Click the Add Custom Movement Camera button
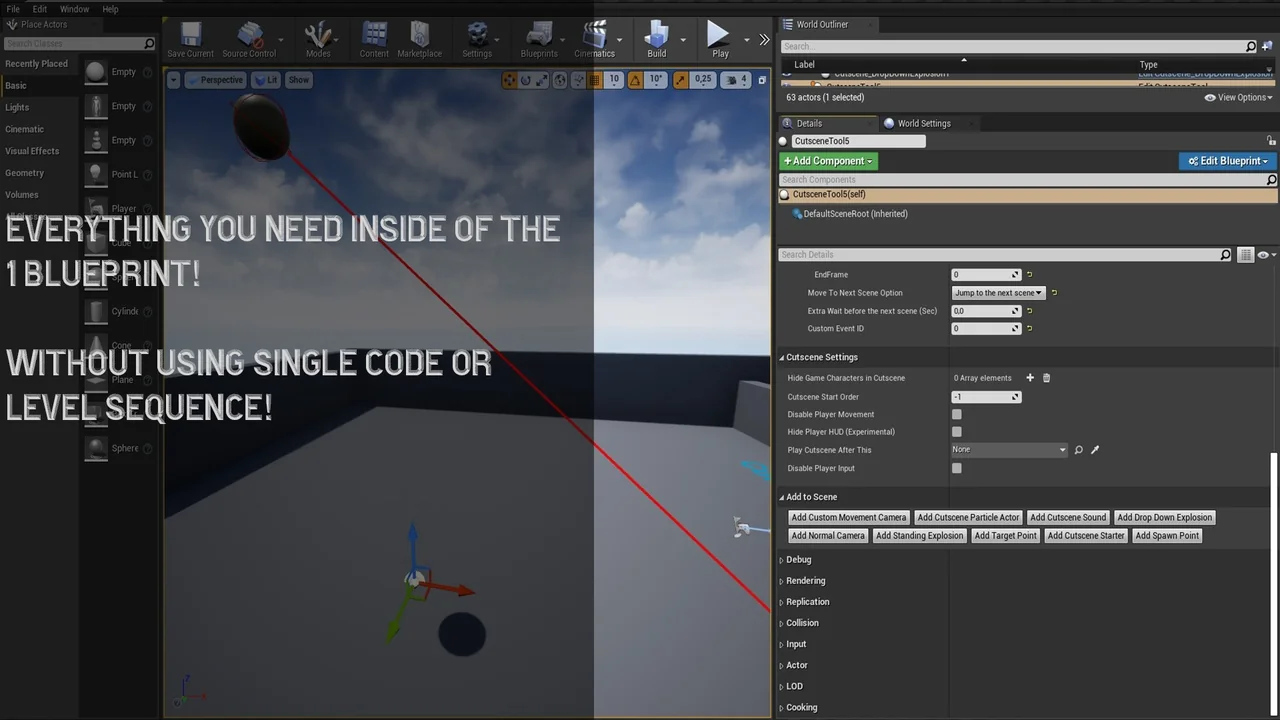Viewport: 1280px width, 720px height. pyautogui.click(x=848, y=518)
